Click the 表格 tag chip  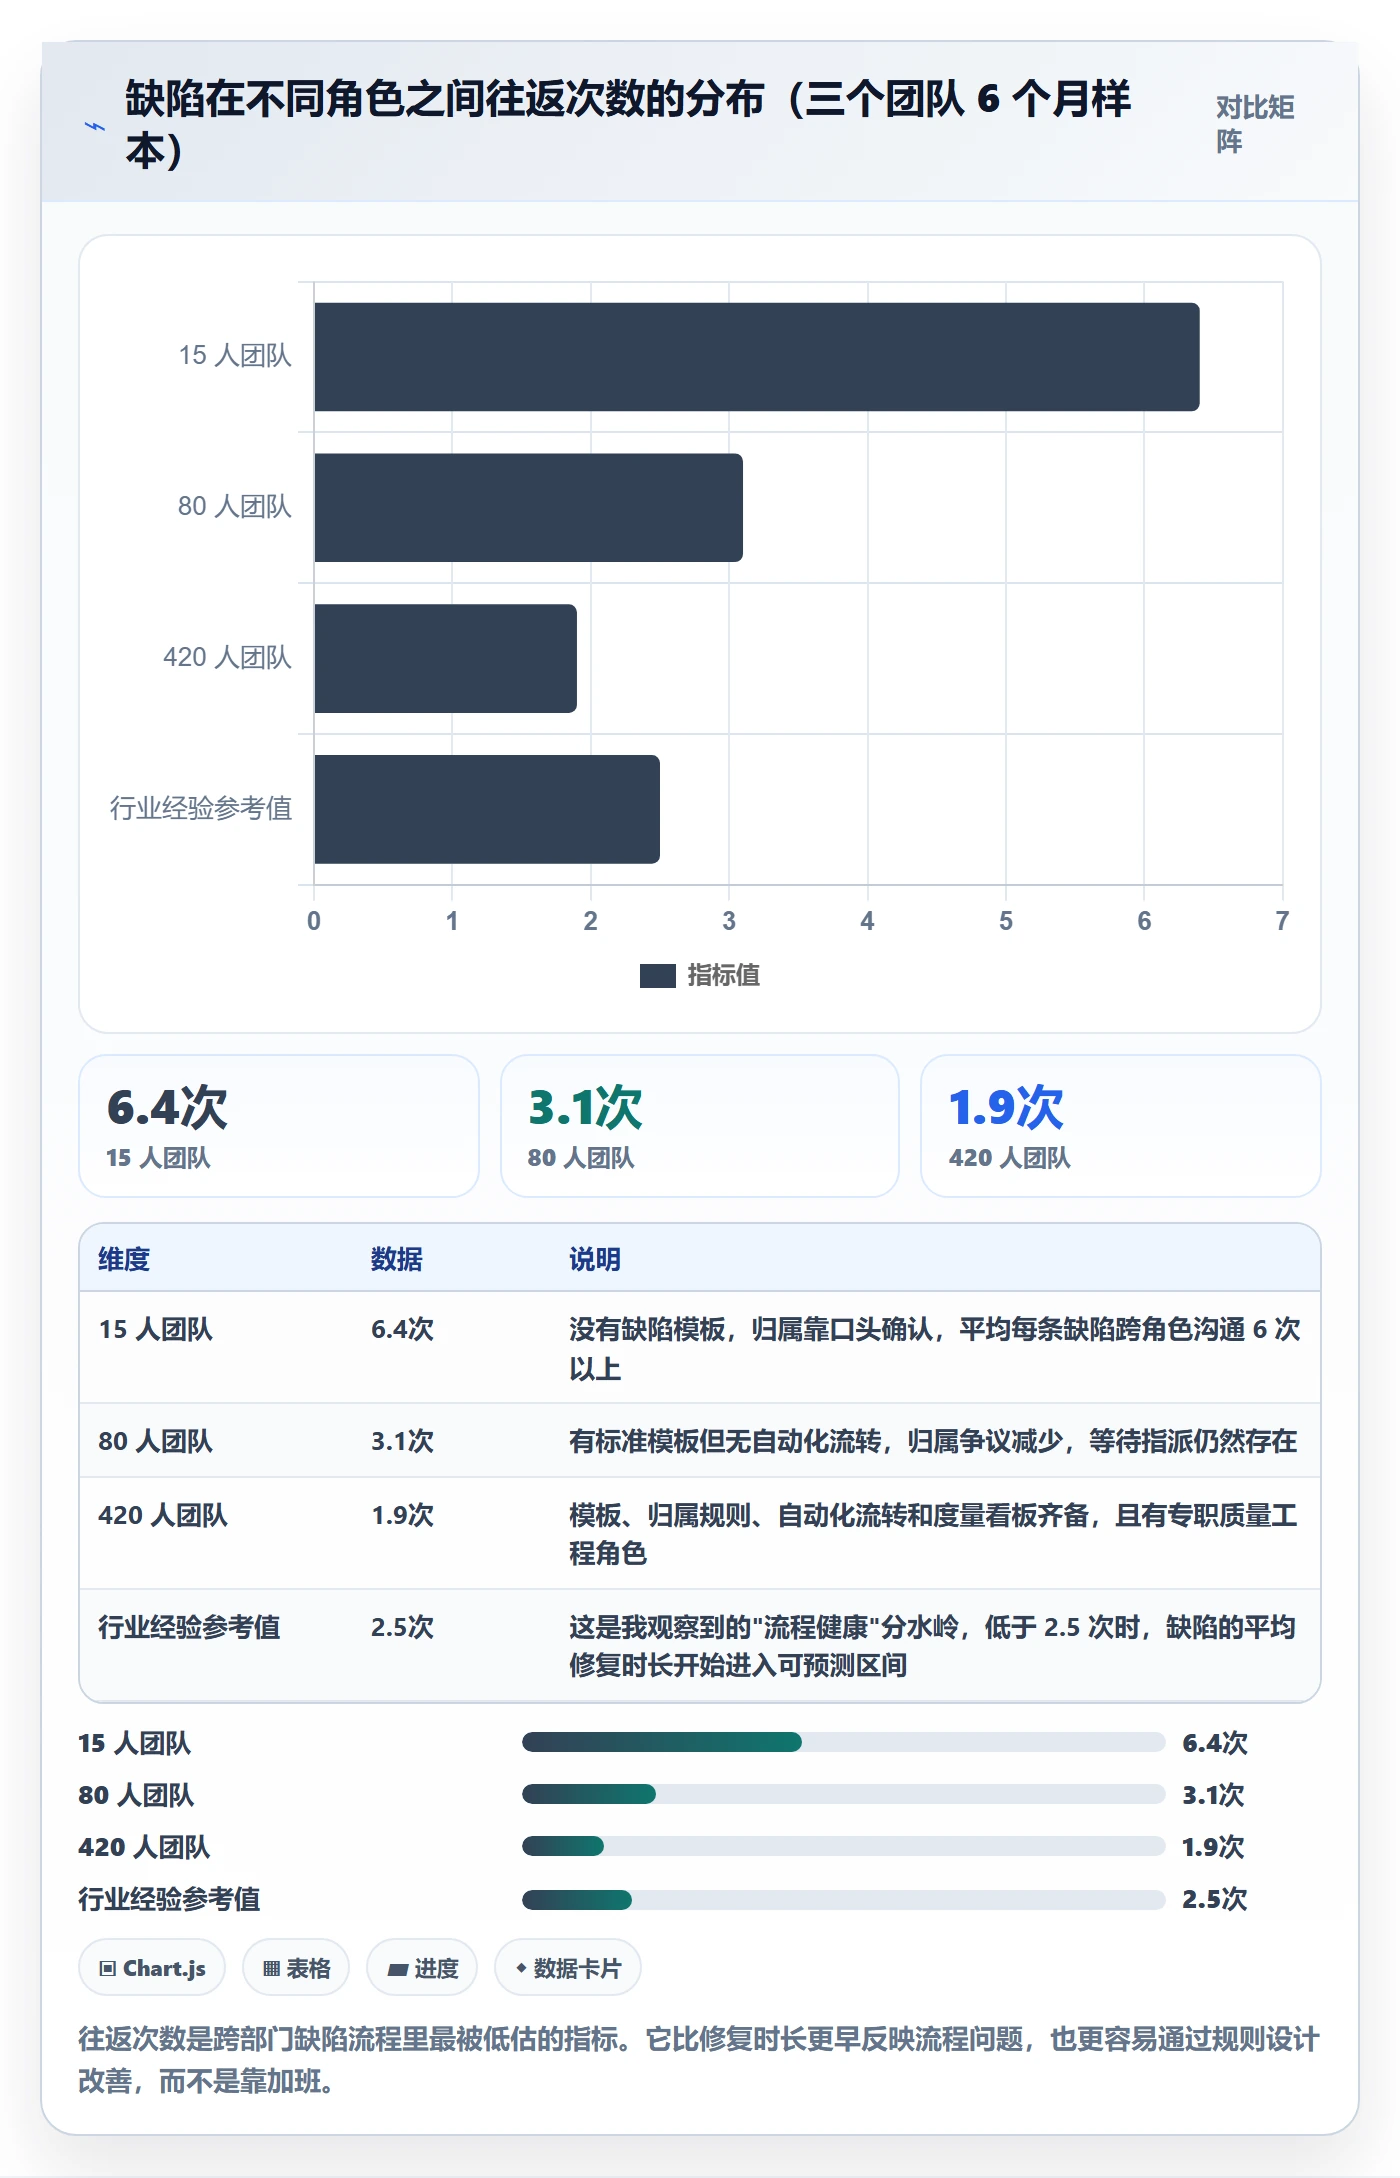[296, 1968]
